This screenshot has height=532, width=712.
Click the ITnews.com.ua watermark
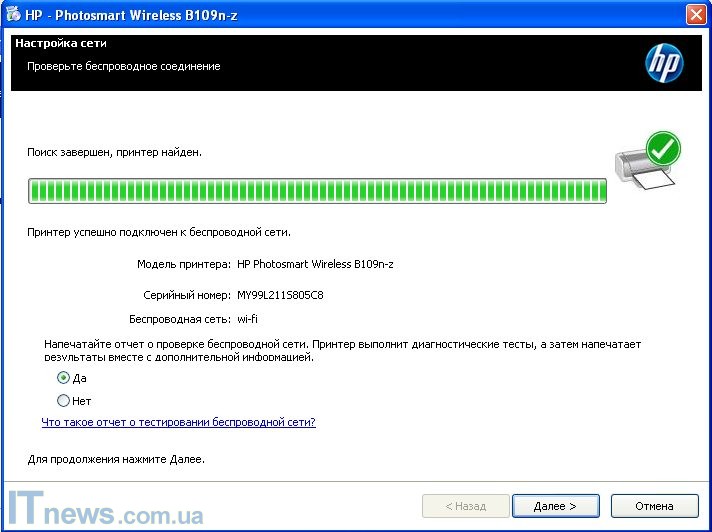[x=105, y=510]
